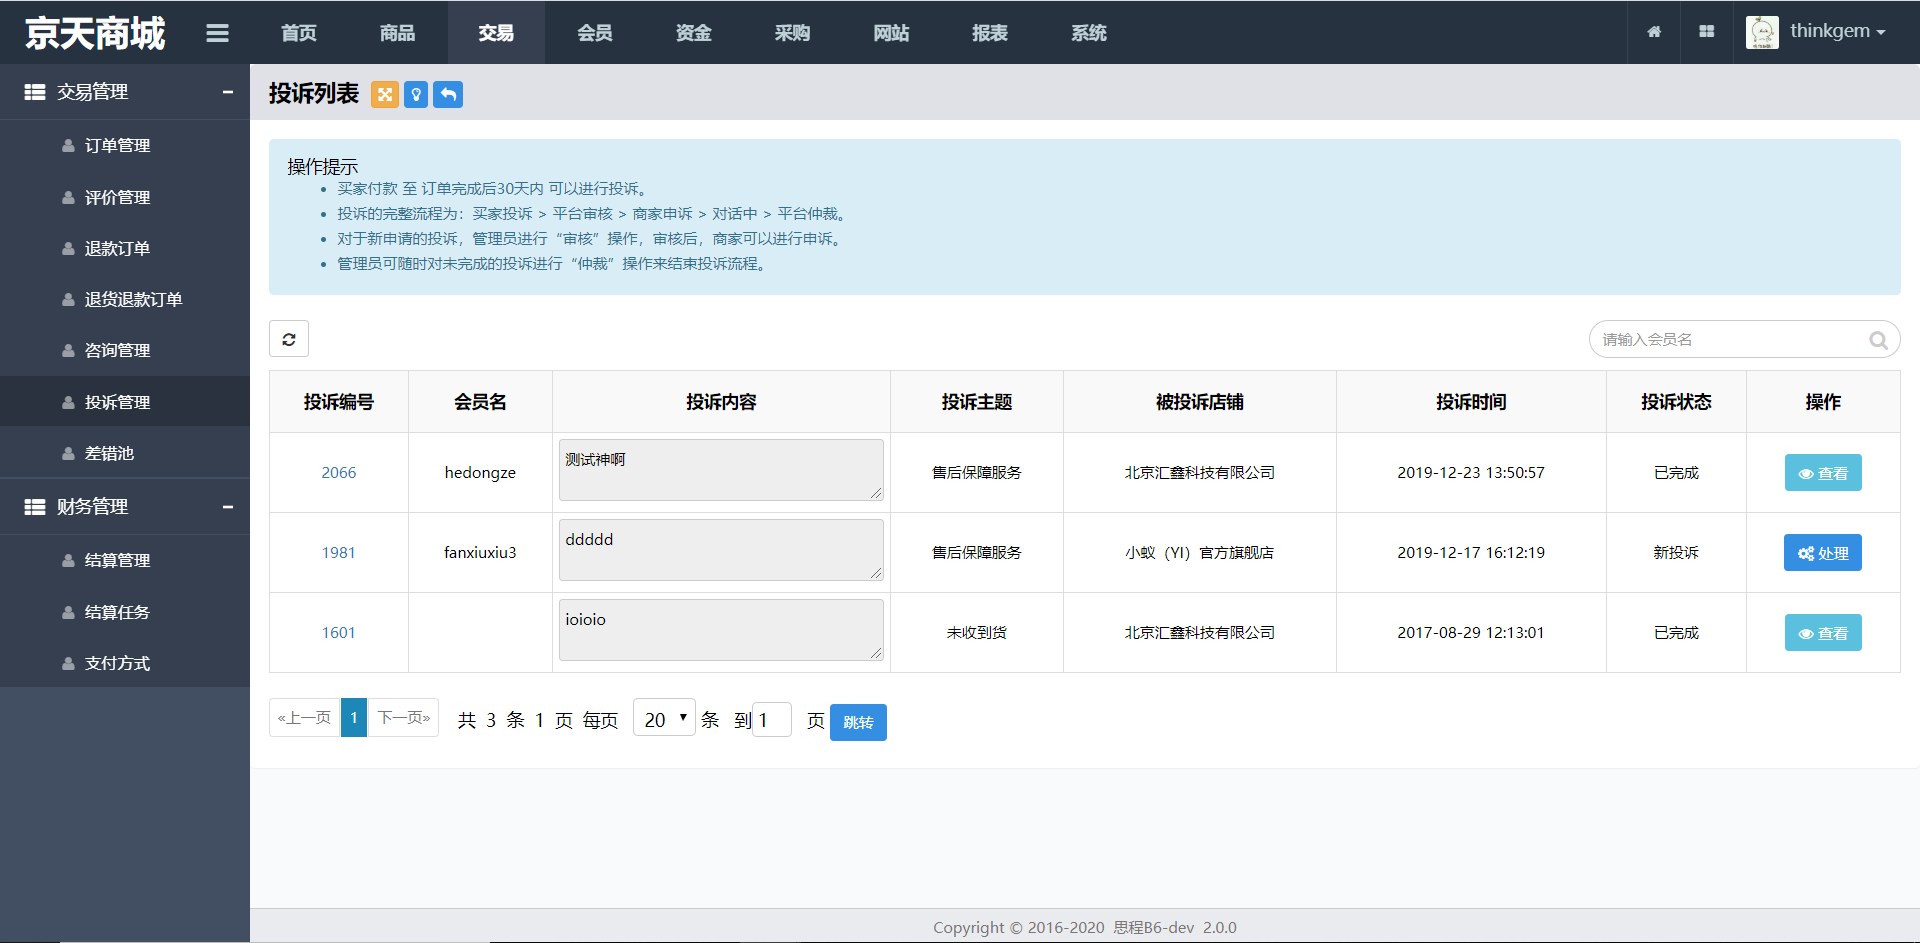1920x943 pixels.
Task: Open 订单管理 in the sidebar
Action: point(117,146)
